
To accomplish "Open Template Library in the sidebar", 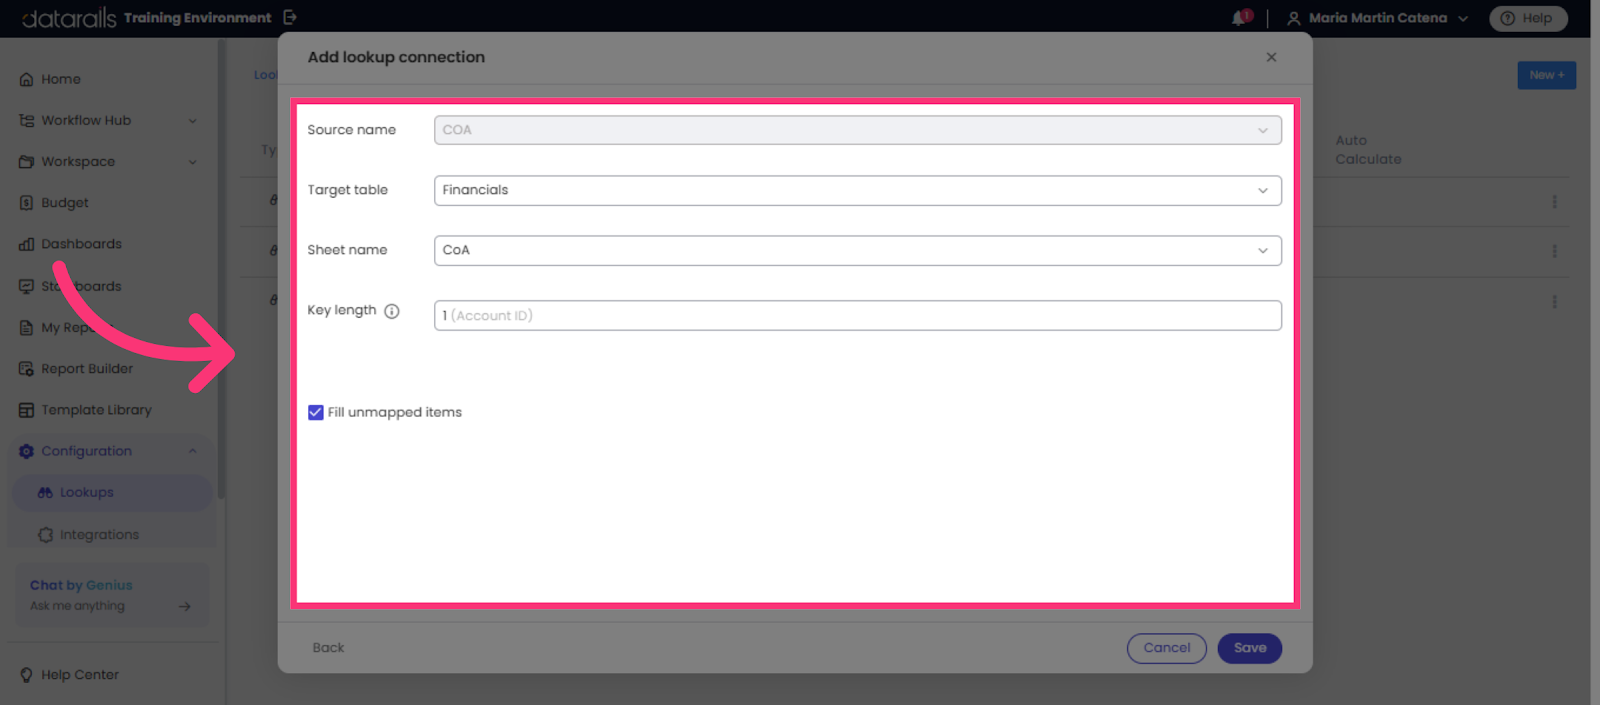I will click(x=96, y=410).
